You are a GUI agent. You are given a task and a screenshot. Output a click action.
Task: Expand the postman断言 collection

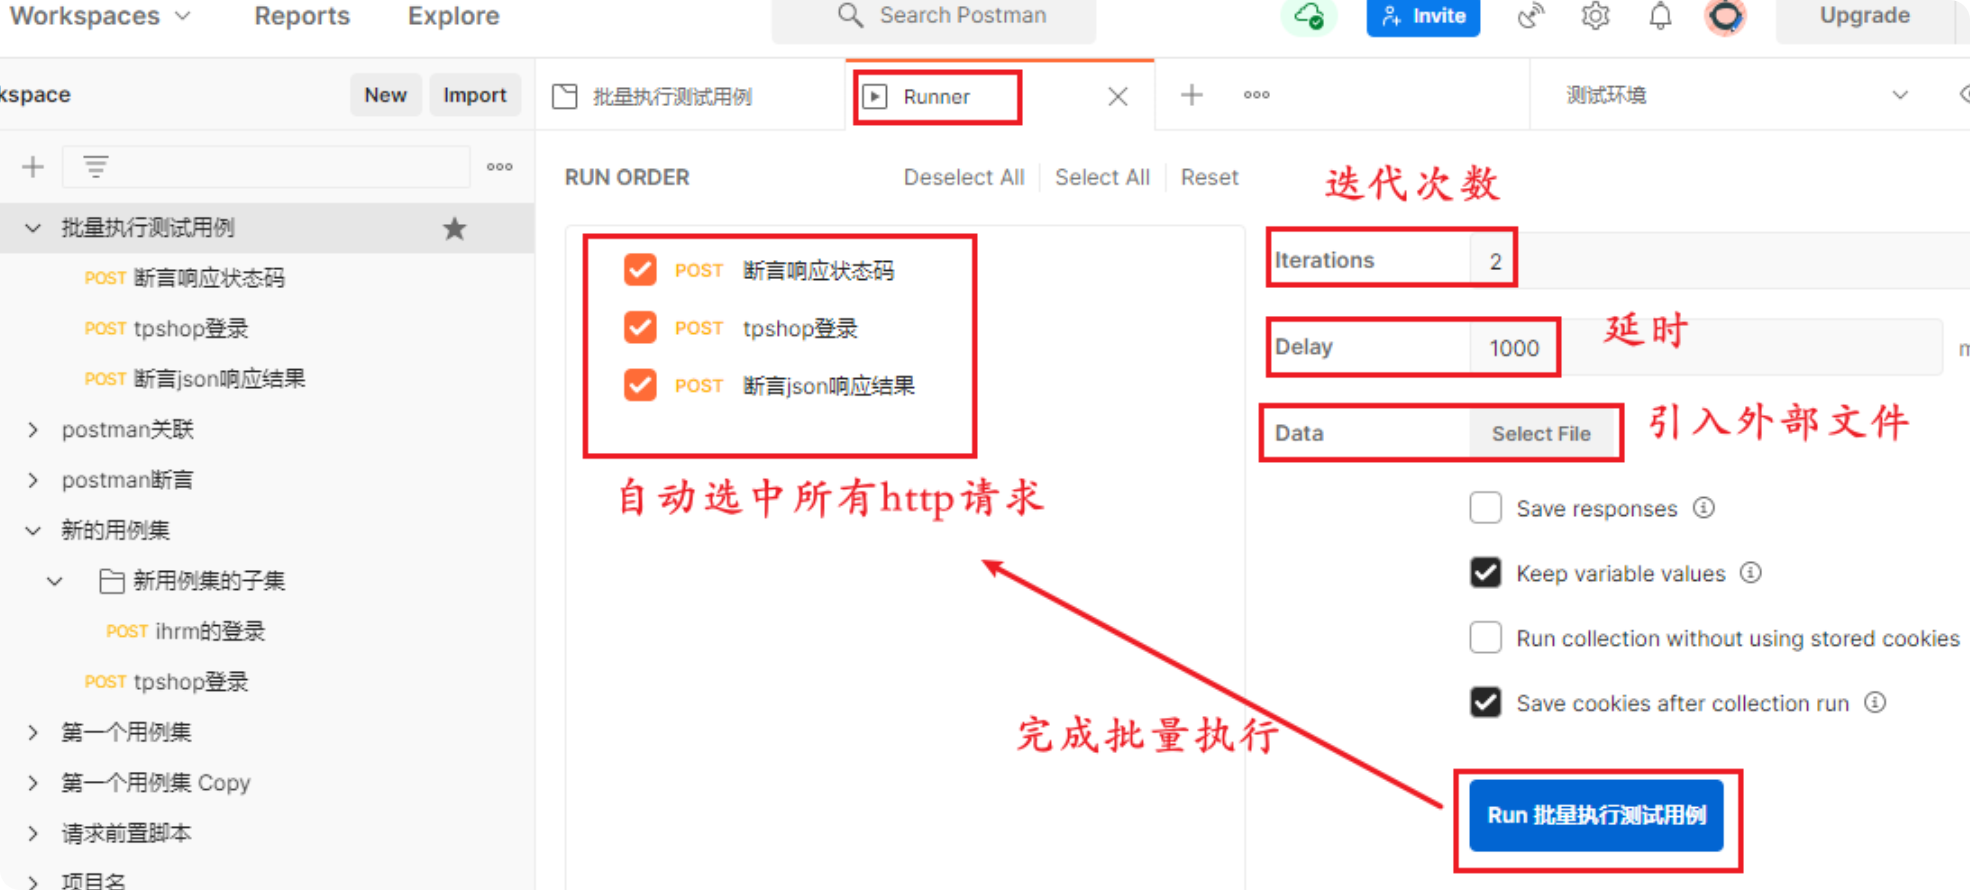tap(33, 480)
